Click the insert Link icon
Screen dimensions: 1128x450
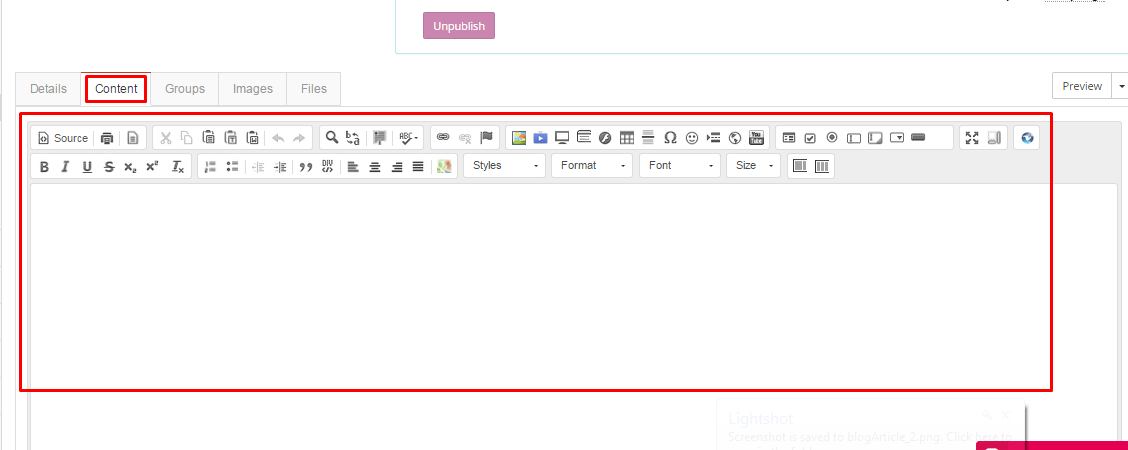(x=443, y=137)
